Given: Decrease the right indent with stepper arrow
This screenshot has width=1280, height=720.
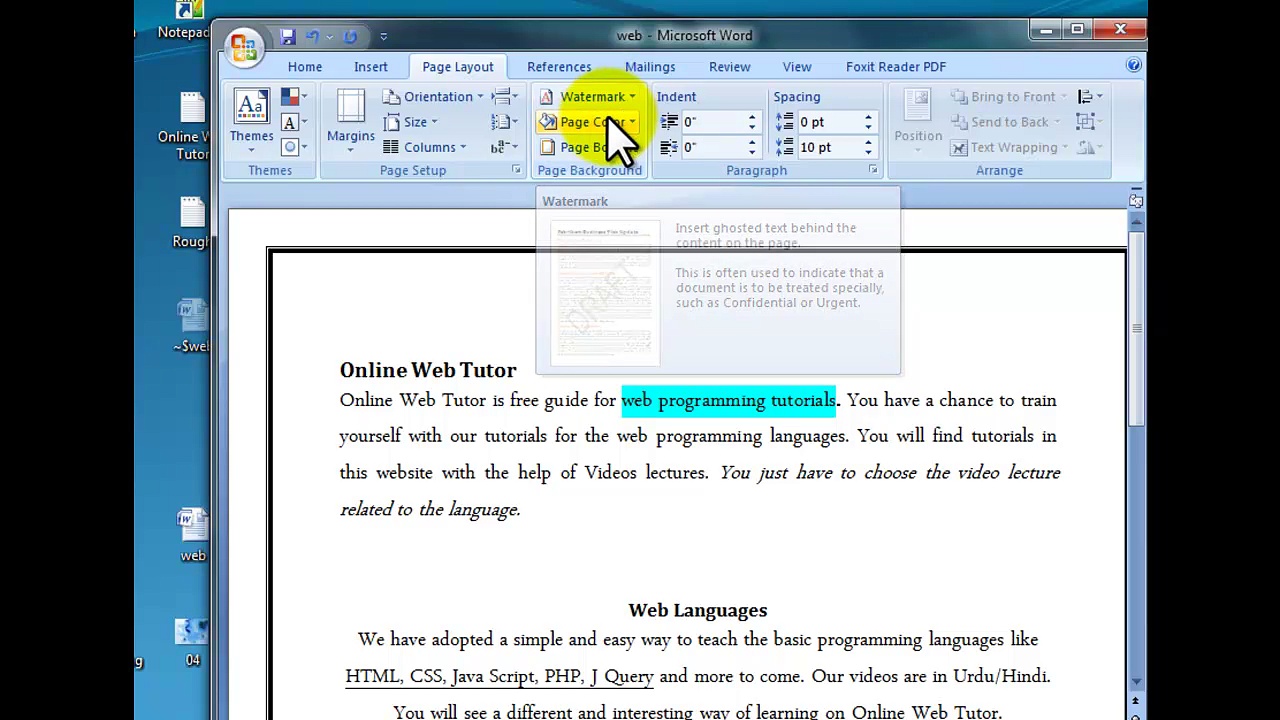Looking at the screenshot, I should point(752,152).
